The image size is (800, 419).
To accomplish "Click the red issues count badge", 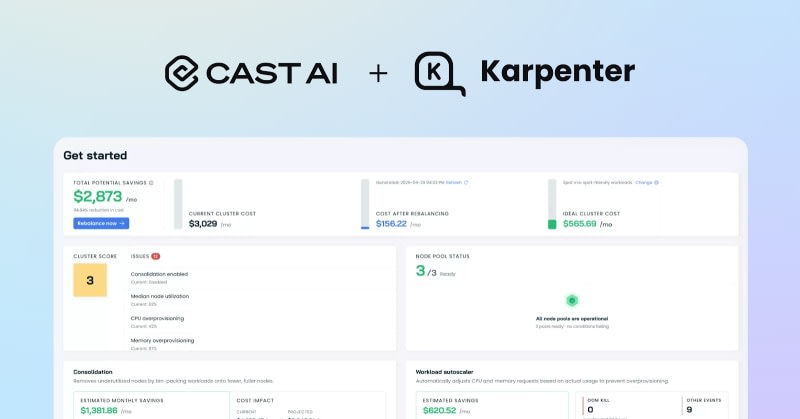I will click(x=156, y=256).
